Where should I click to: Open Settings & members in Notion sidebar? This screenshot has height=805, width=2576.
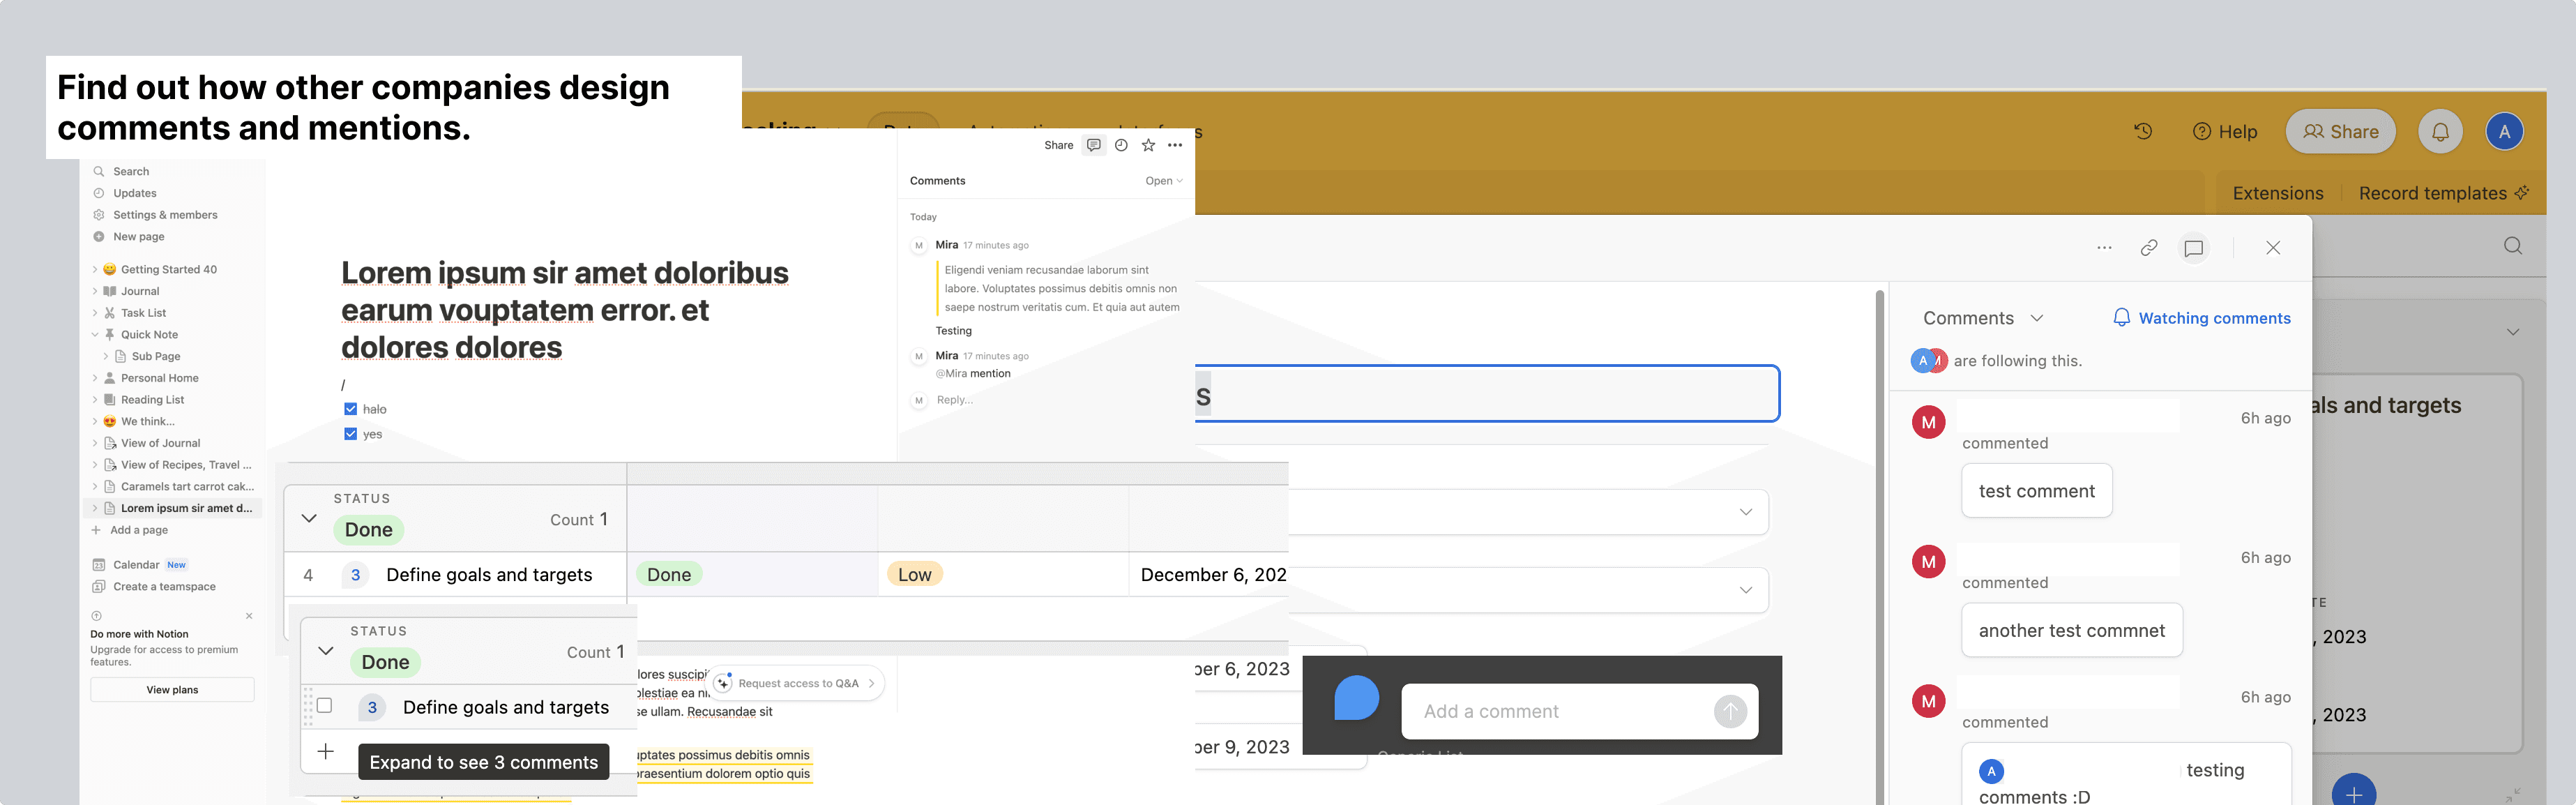[x=165, y=215]
